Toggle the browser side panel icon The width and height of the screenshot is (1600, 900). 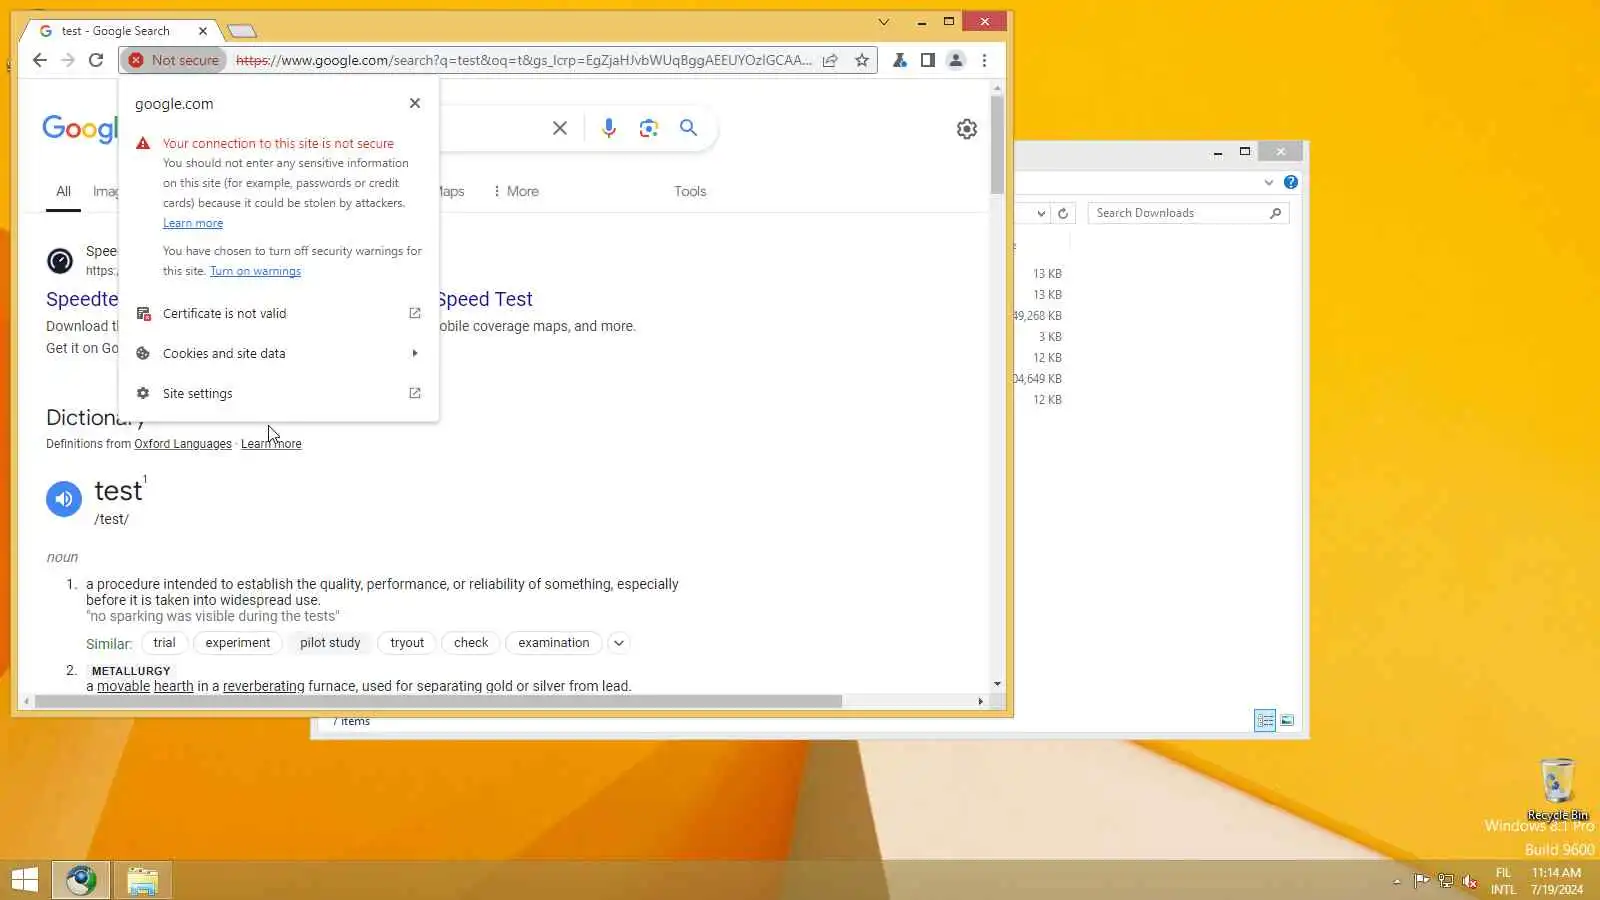tap(928, 60)
